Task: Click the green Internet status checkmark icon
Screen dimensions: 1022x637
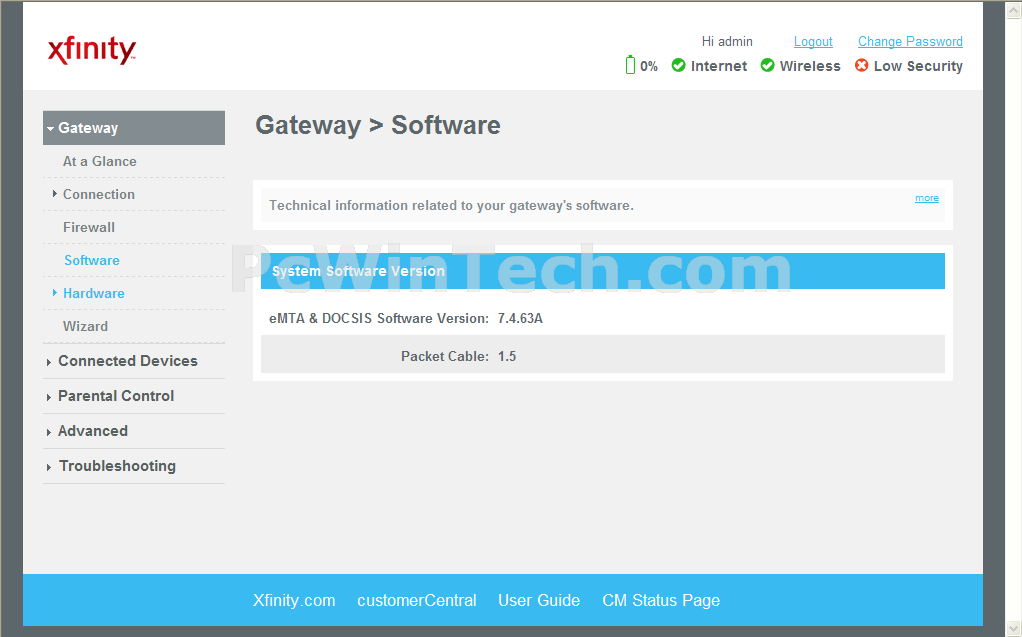Action: (x=679, y=65)
